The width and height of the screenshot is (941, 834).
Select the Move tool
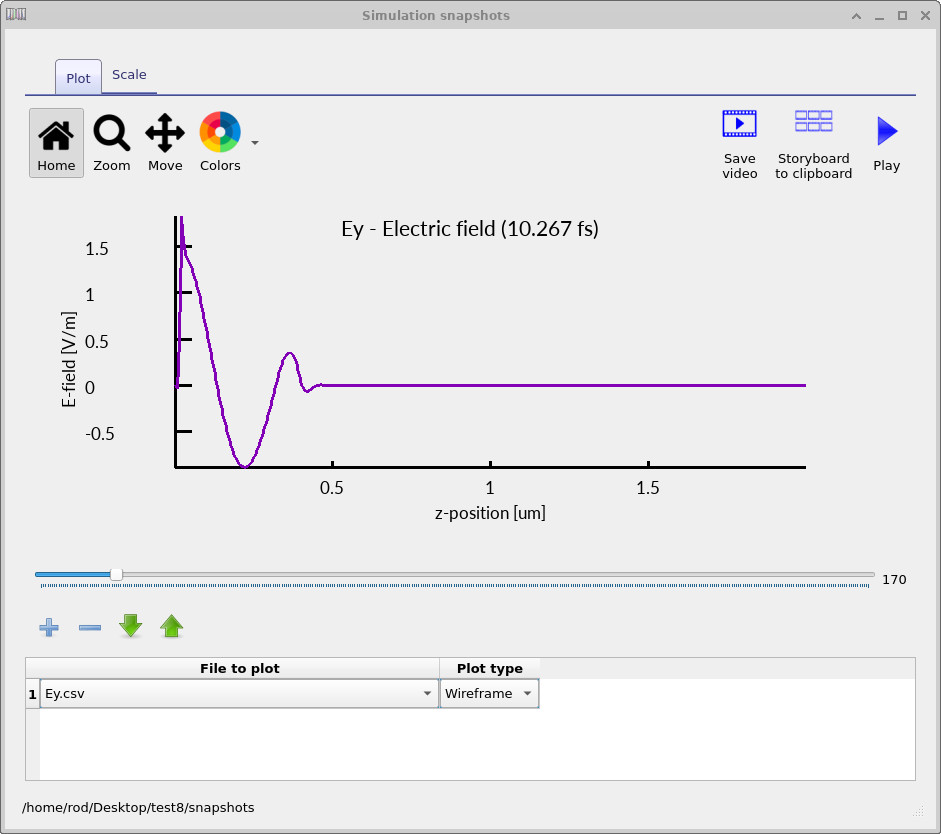coord(164,140)
